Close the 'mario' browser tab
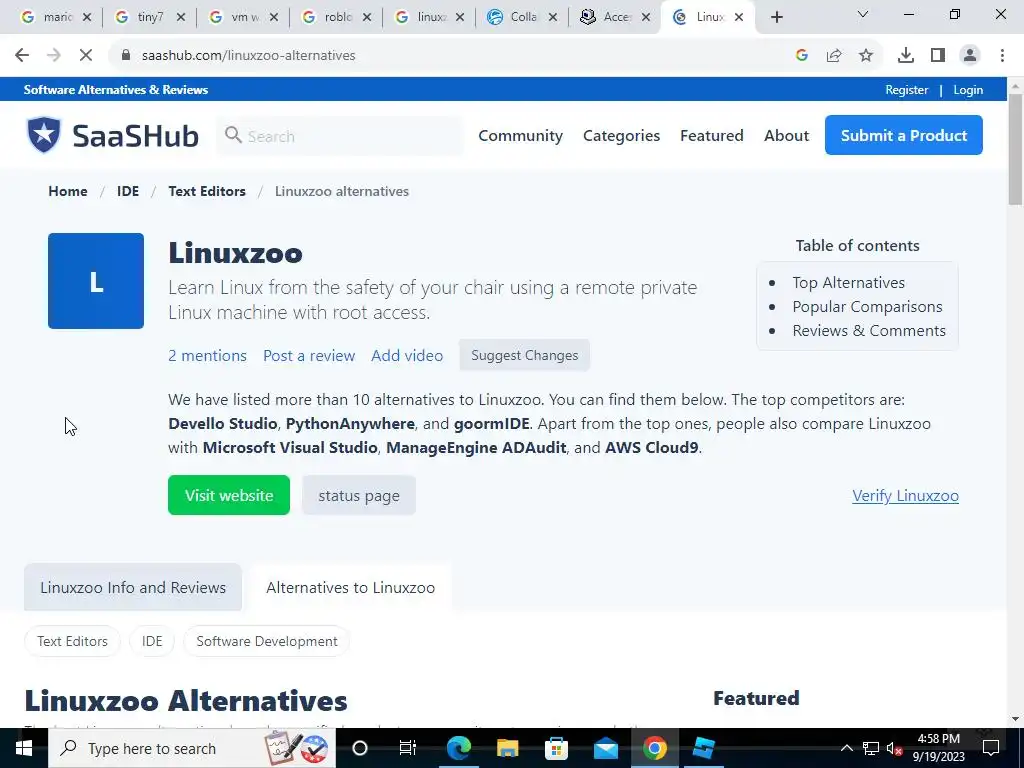1024x768 pixels. (x=87, y=18)
